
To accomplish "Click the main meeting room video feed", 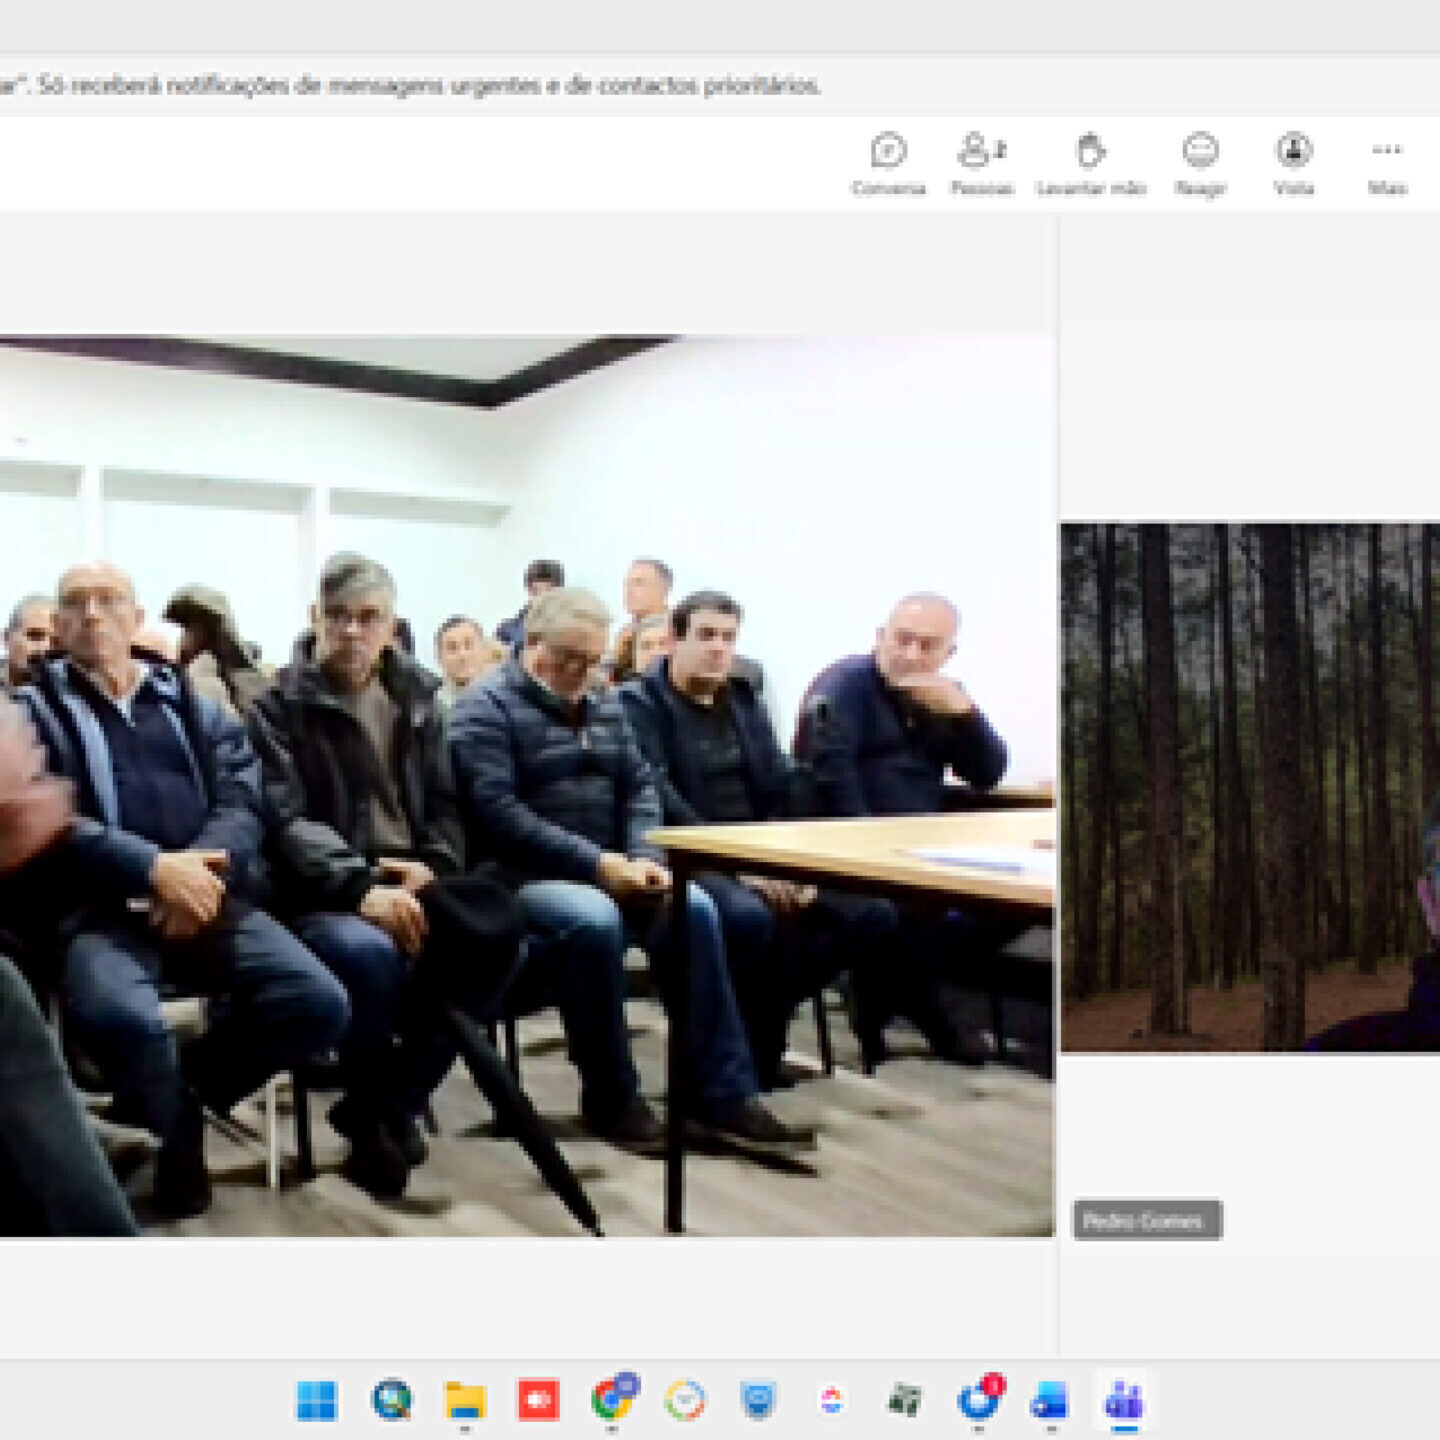I will pos(527,786).
